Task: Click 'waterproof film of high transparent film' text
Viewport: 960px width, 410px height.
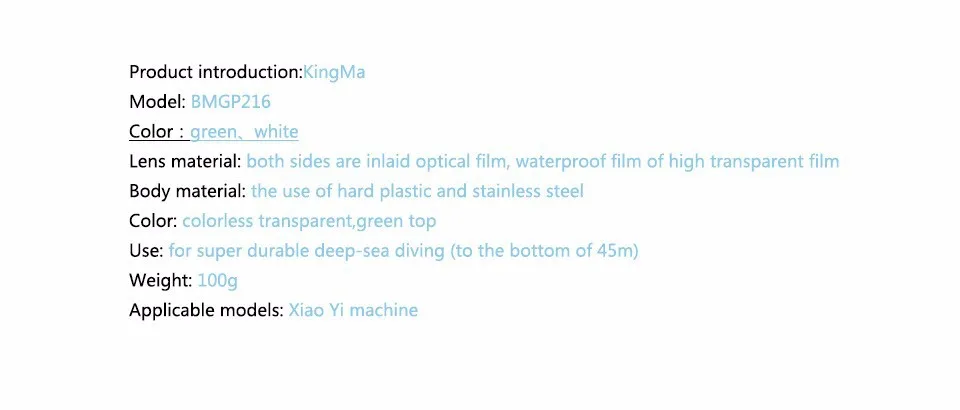Action: 677,161
